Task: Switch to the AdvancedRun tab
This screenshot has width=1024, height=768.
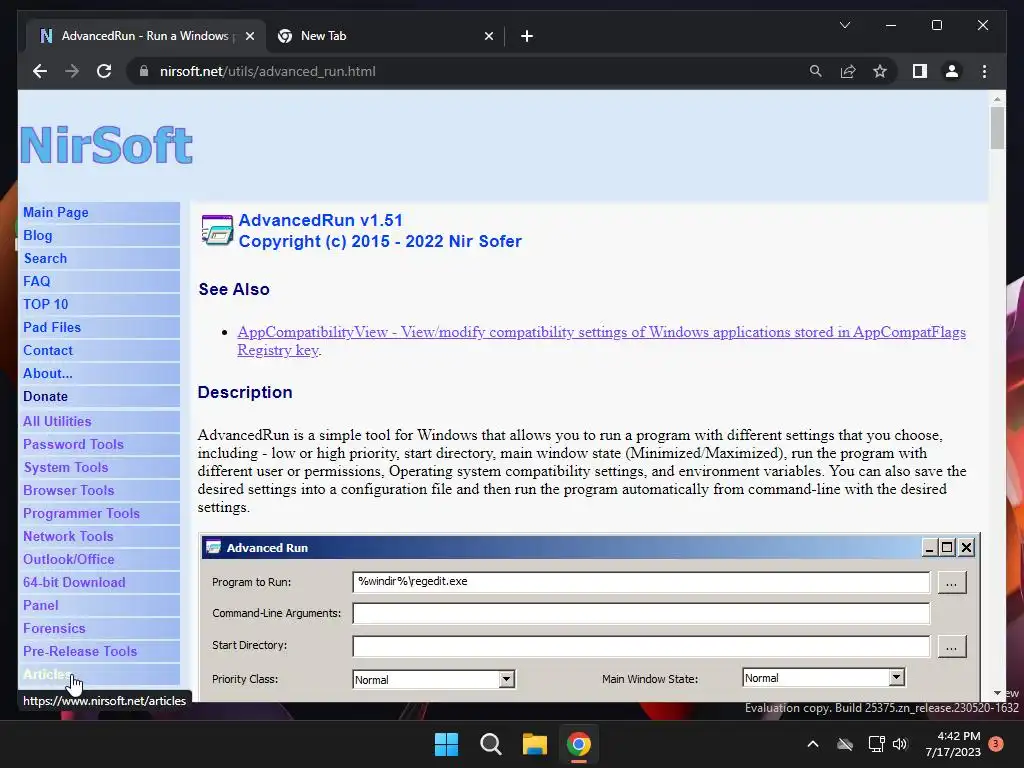Action: 144,36
